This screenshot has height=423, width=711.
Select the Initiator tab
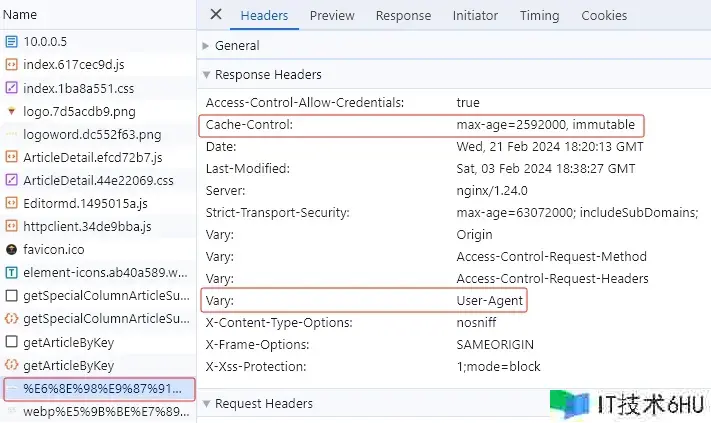tap(474, 15)
